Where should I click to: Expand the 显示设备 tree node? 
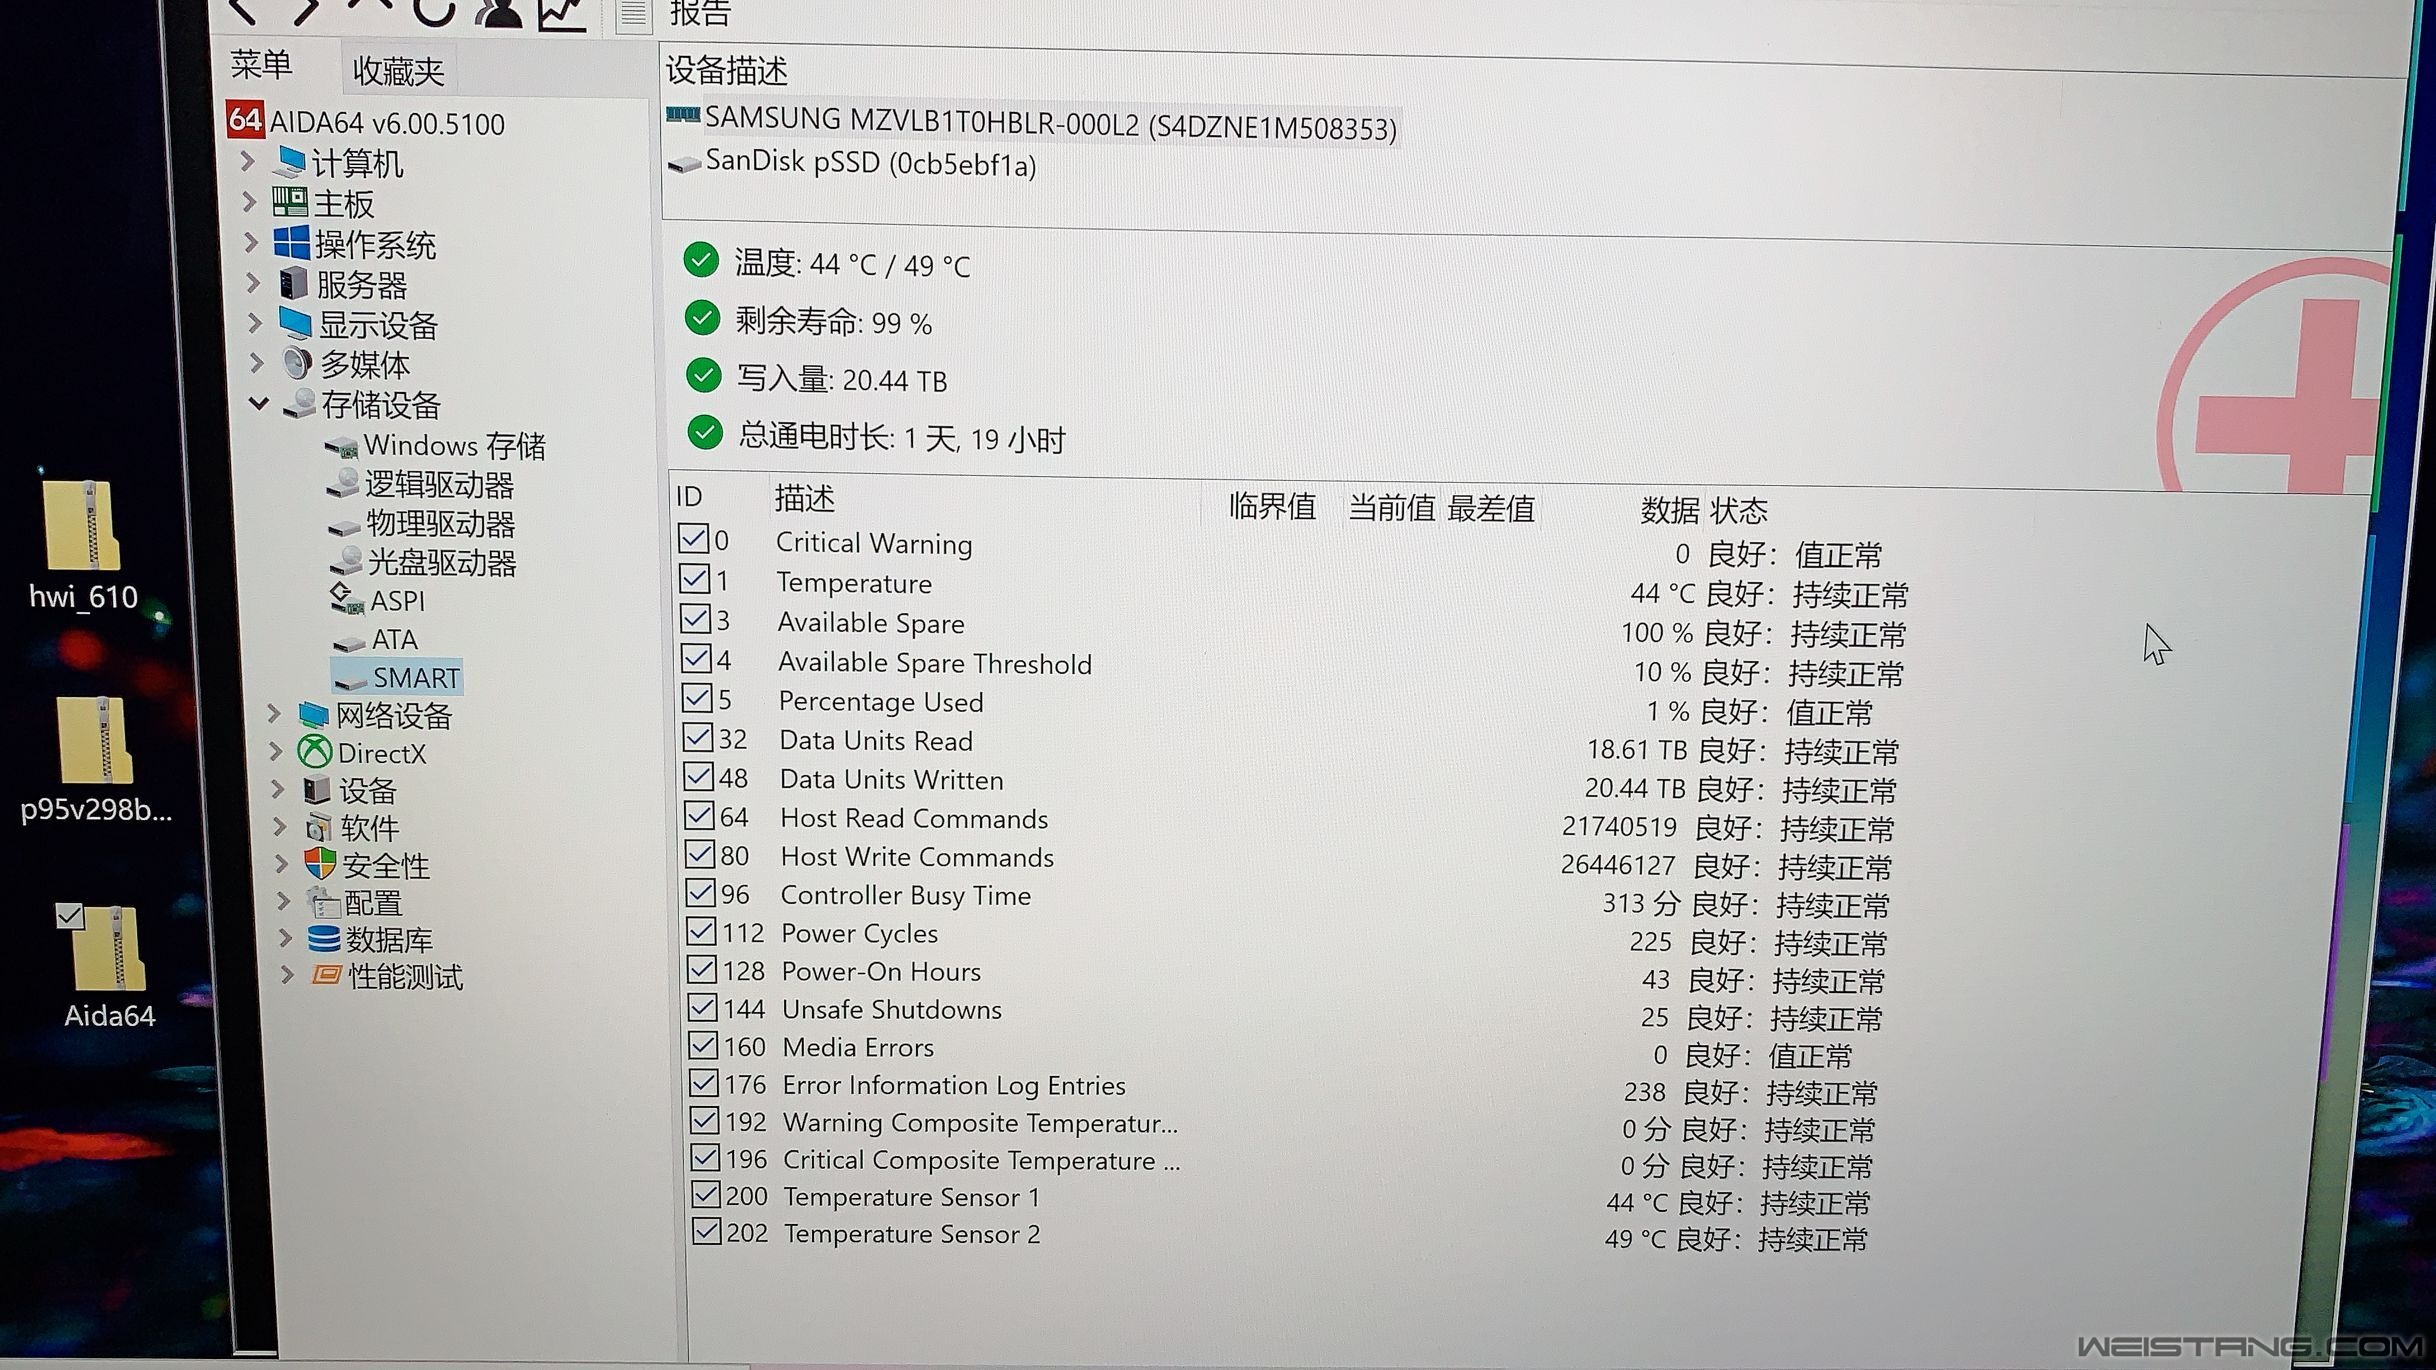(255, 323)
